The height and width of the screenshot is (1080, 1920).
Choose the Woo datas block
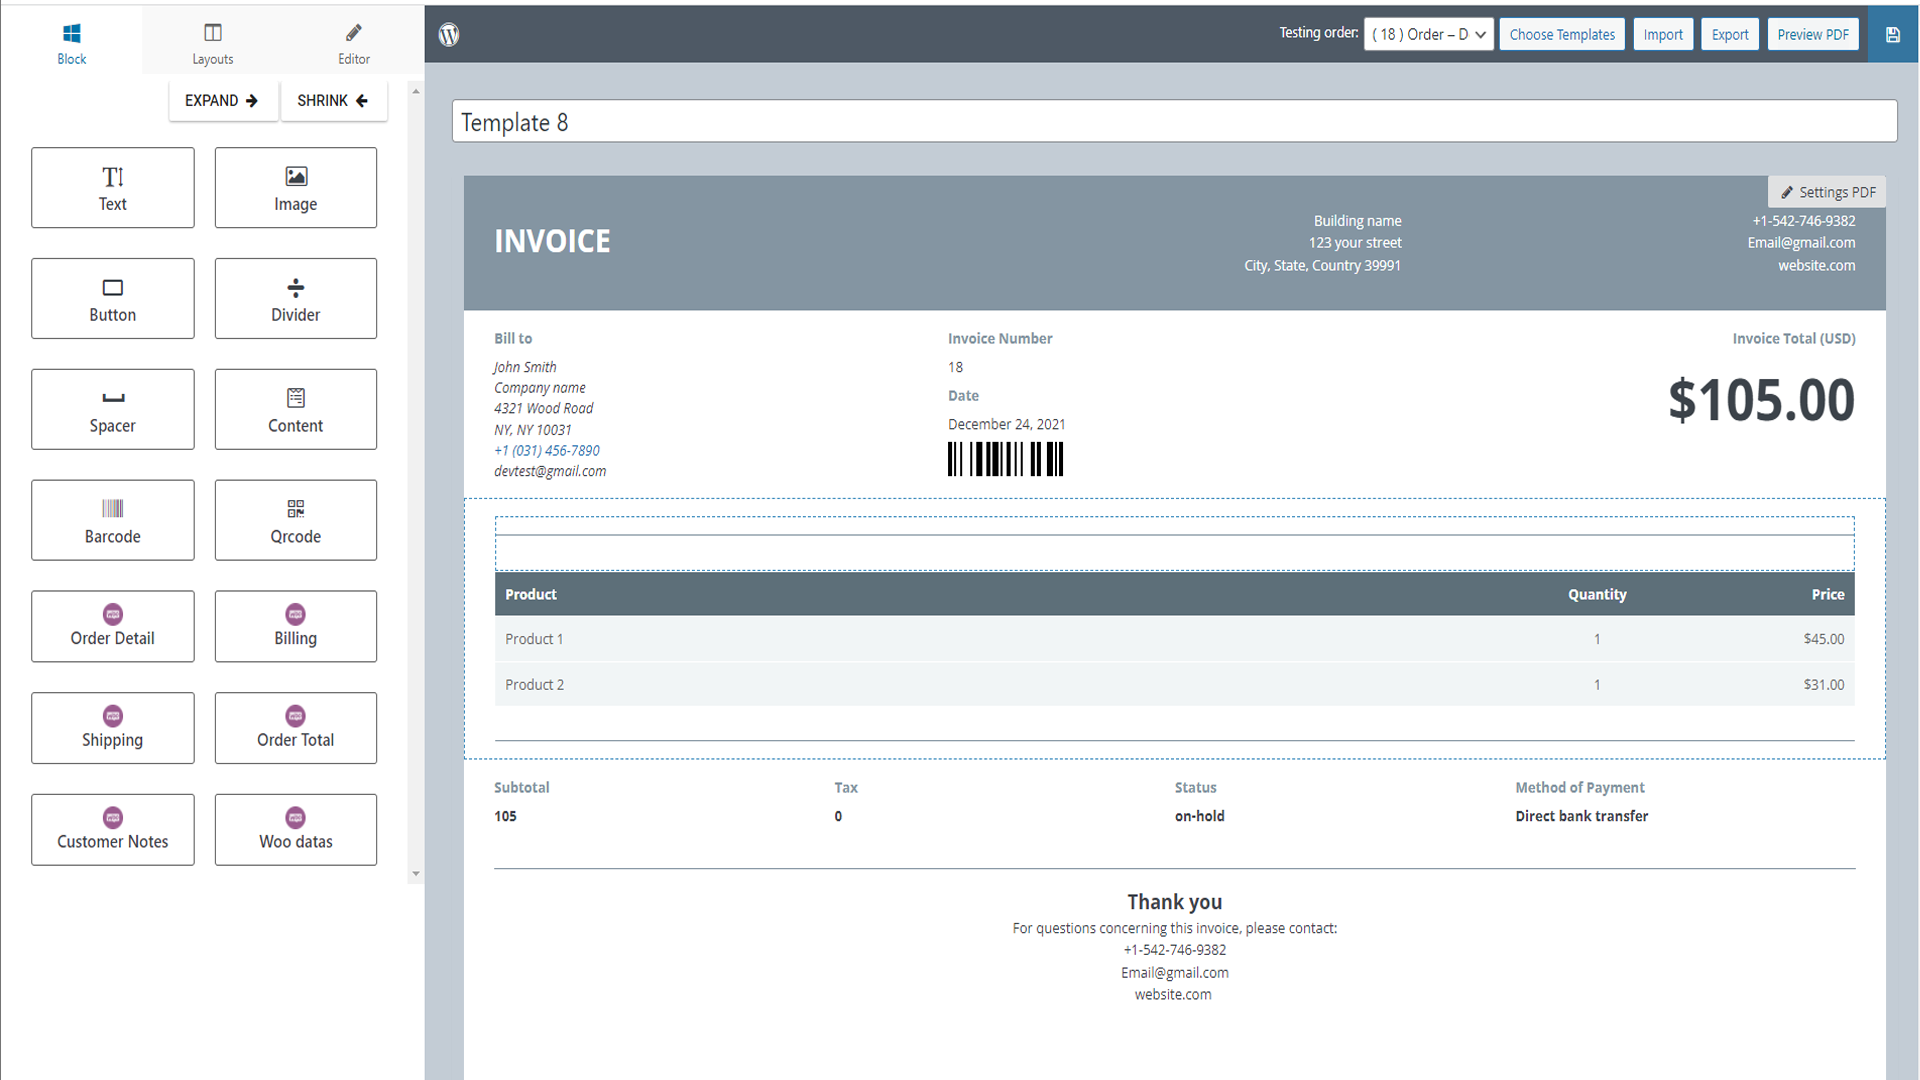pyautogui.click(x=295, y=830)
